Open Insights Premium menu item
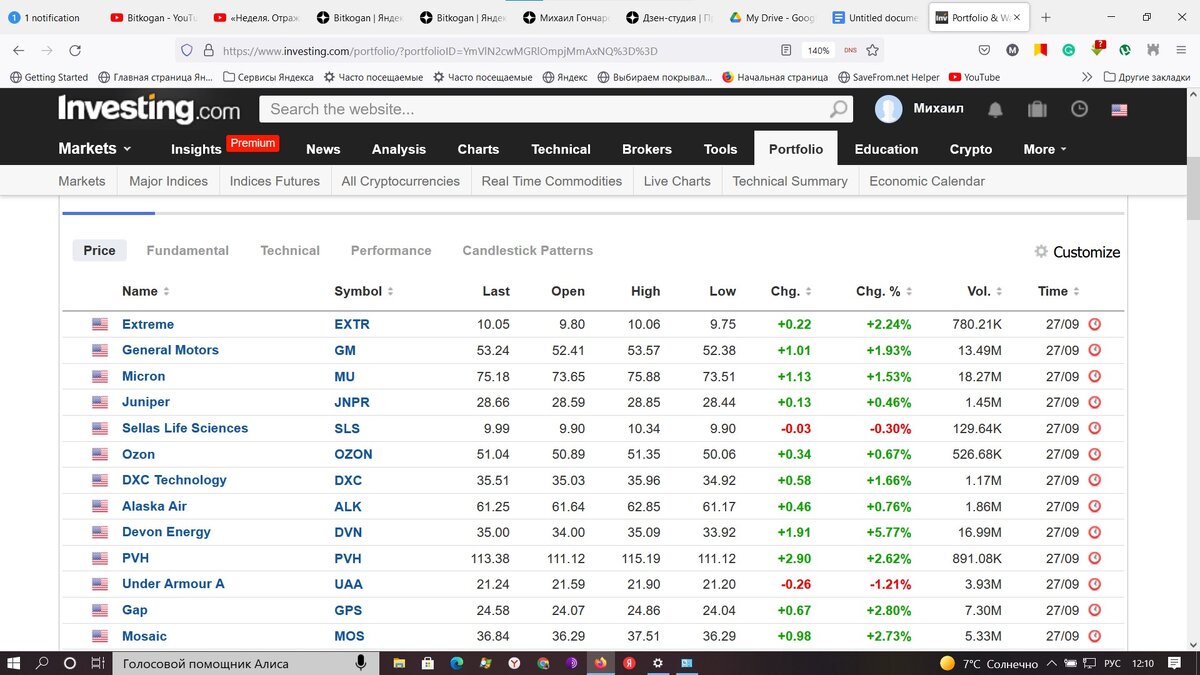This screenshot has height=675, width=1200. point(224,147)
